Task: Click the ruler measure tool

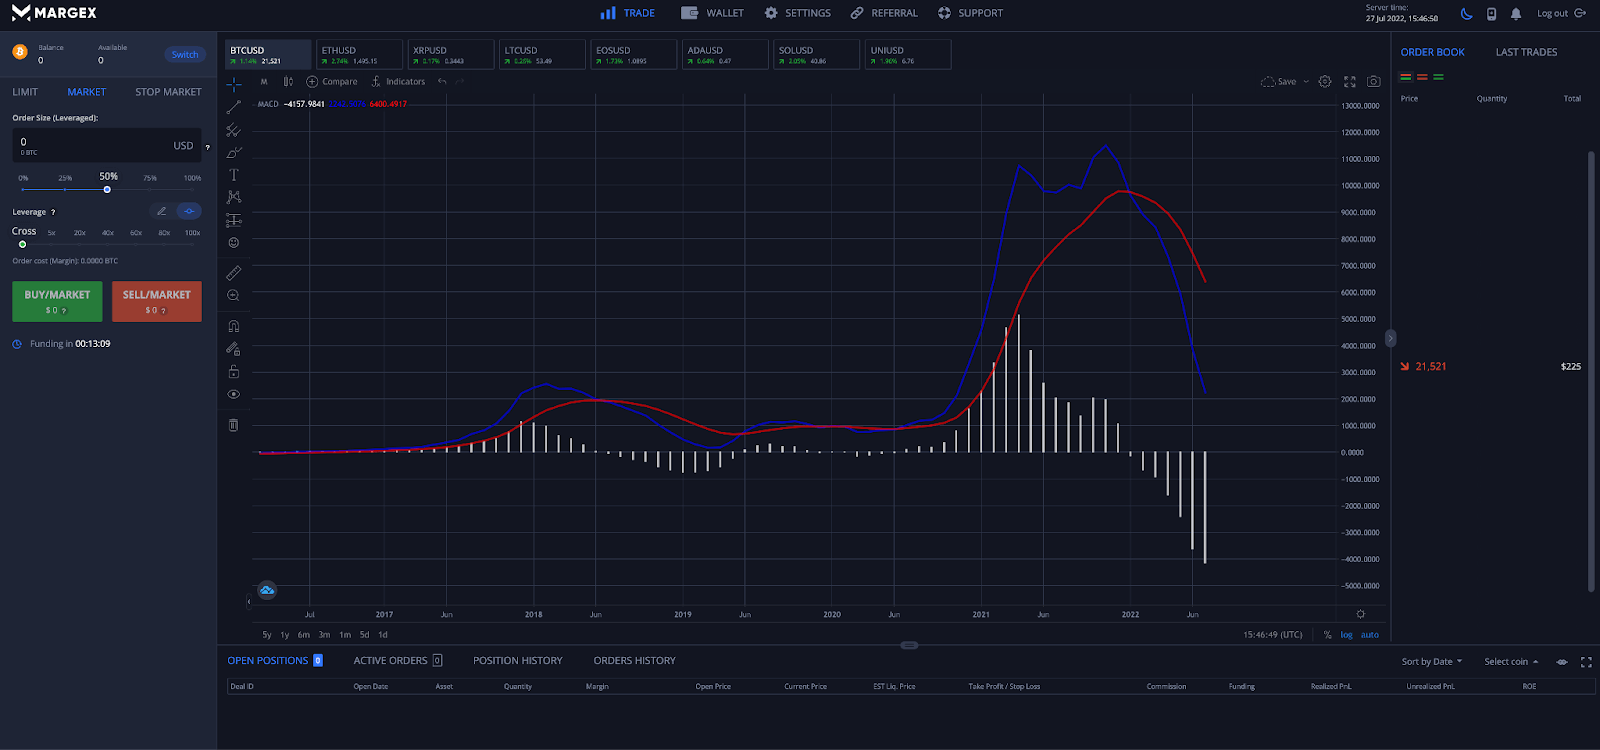Action: pos(234,273)
